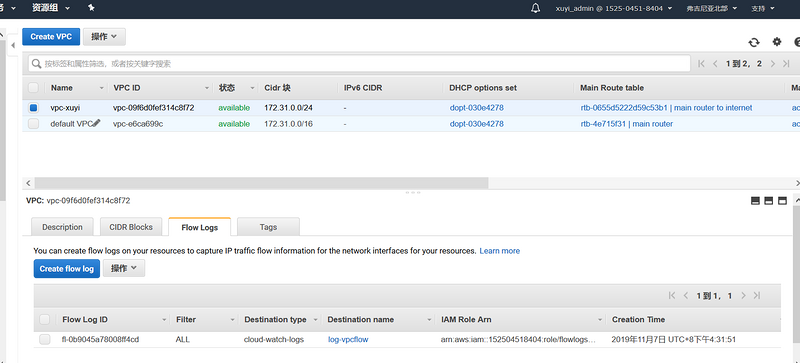
Task: Open the 操作 dropdown next to Create VPC
Action: [x=104, y=37]
